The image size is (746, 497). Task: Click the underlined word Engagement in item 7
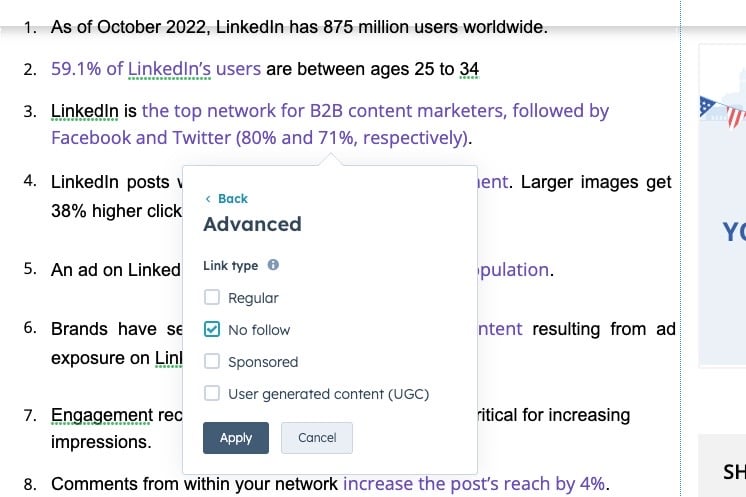[102, 415]
